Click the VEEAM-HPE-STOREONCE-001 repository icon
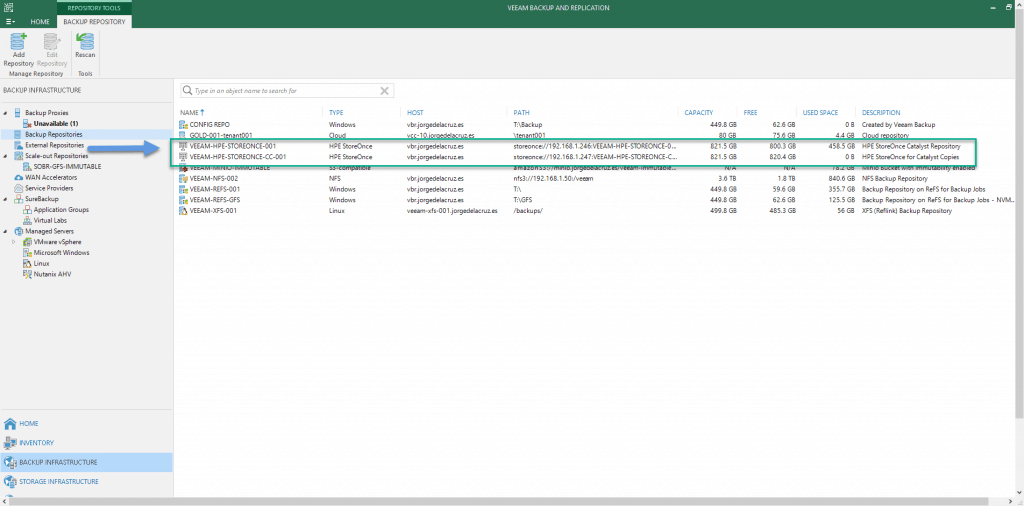 (x=184, y=146)
